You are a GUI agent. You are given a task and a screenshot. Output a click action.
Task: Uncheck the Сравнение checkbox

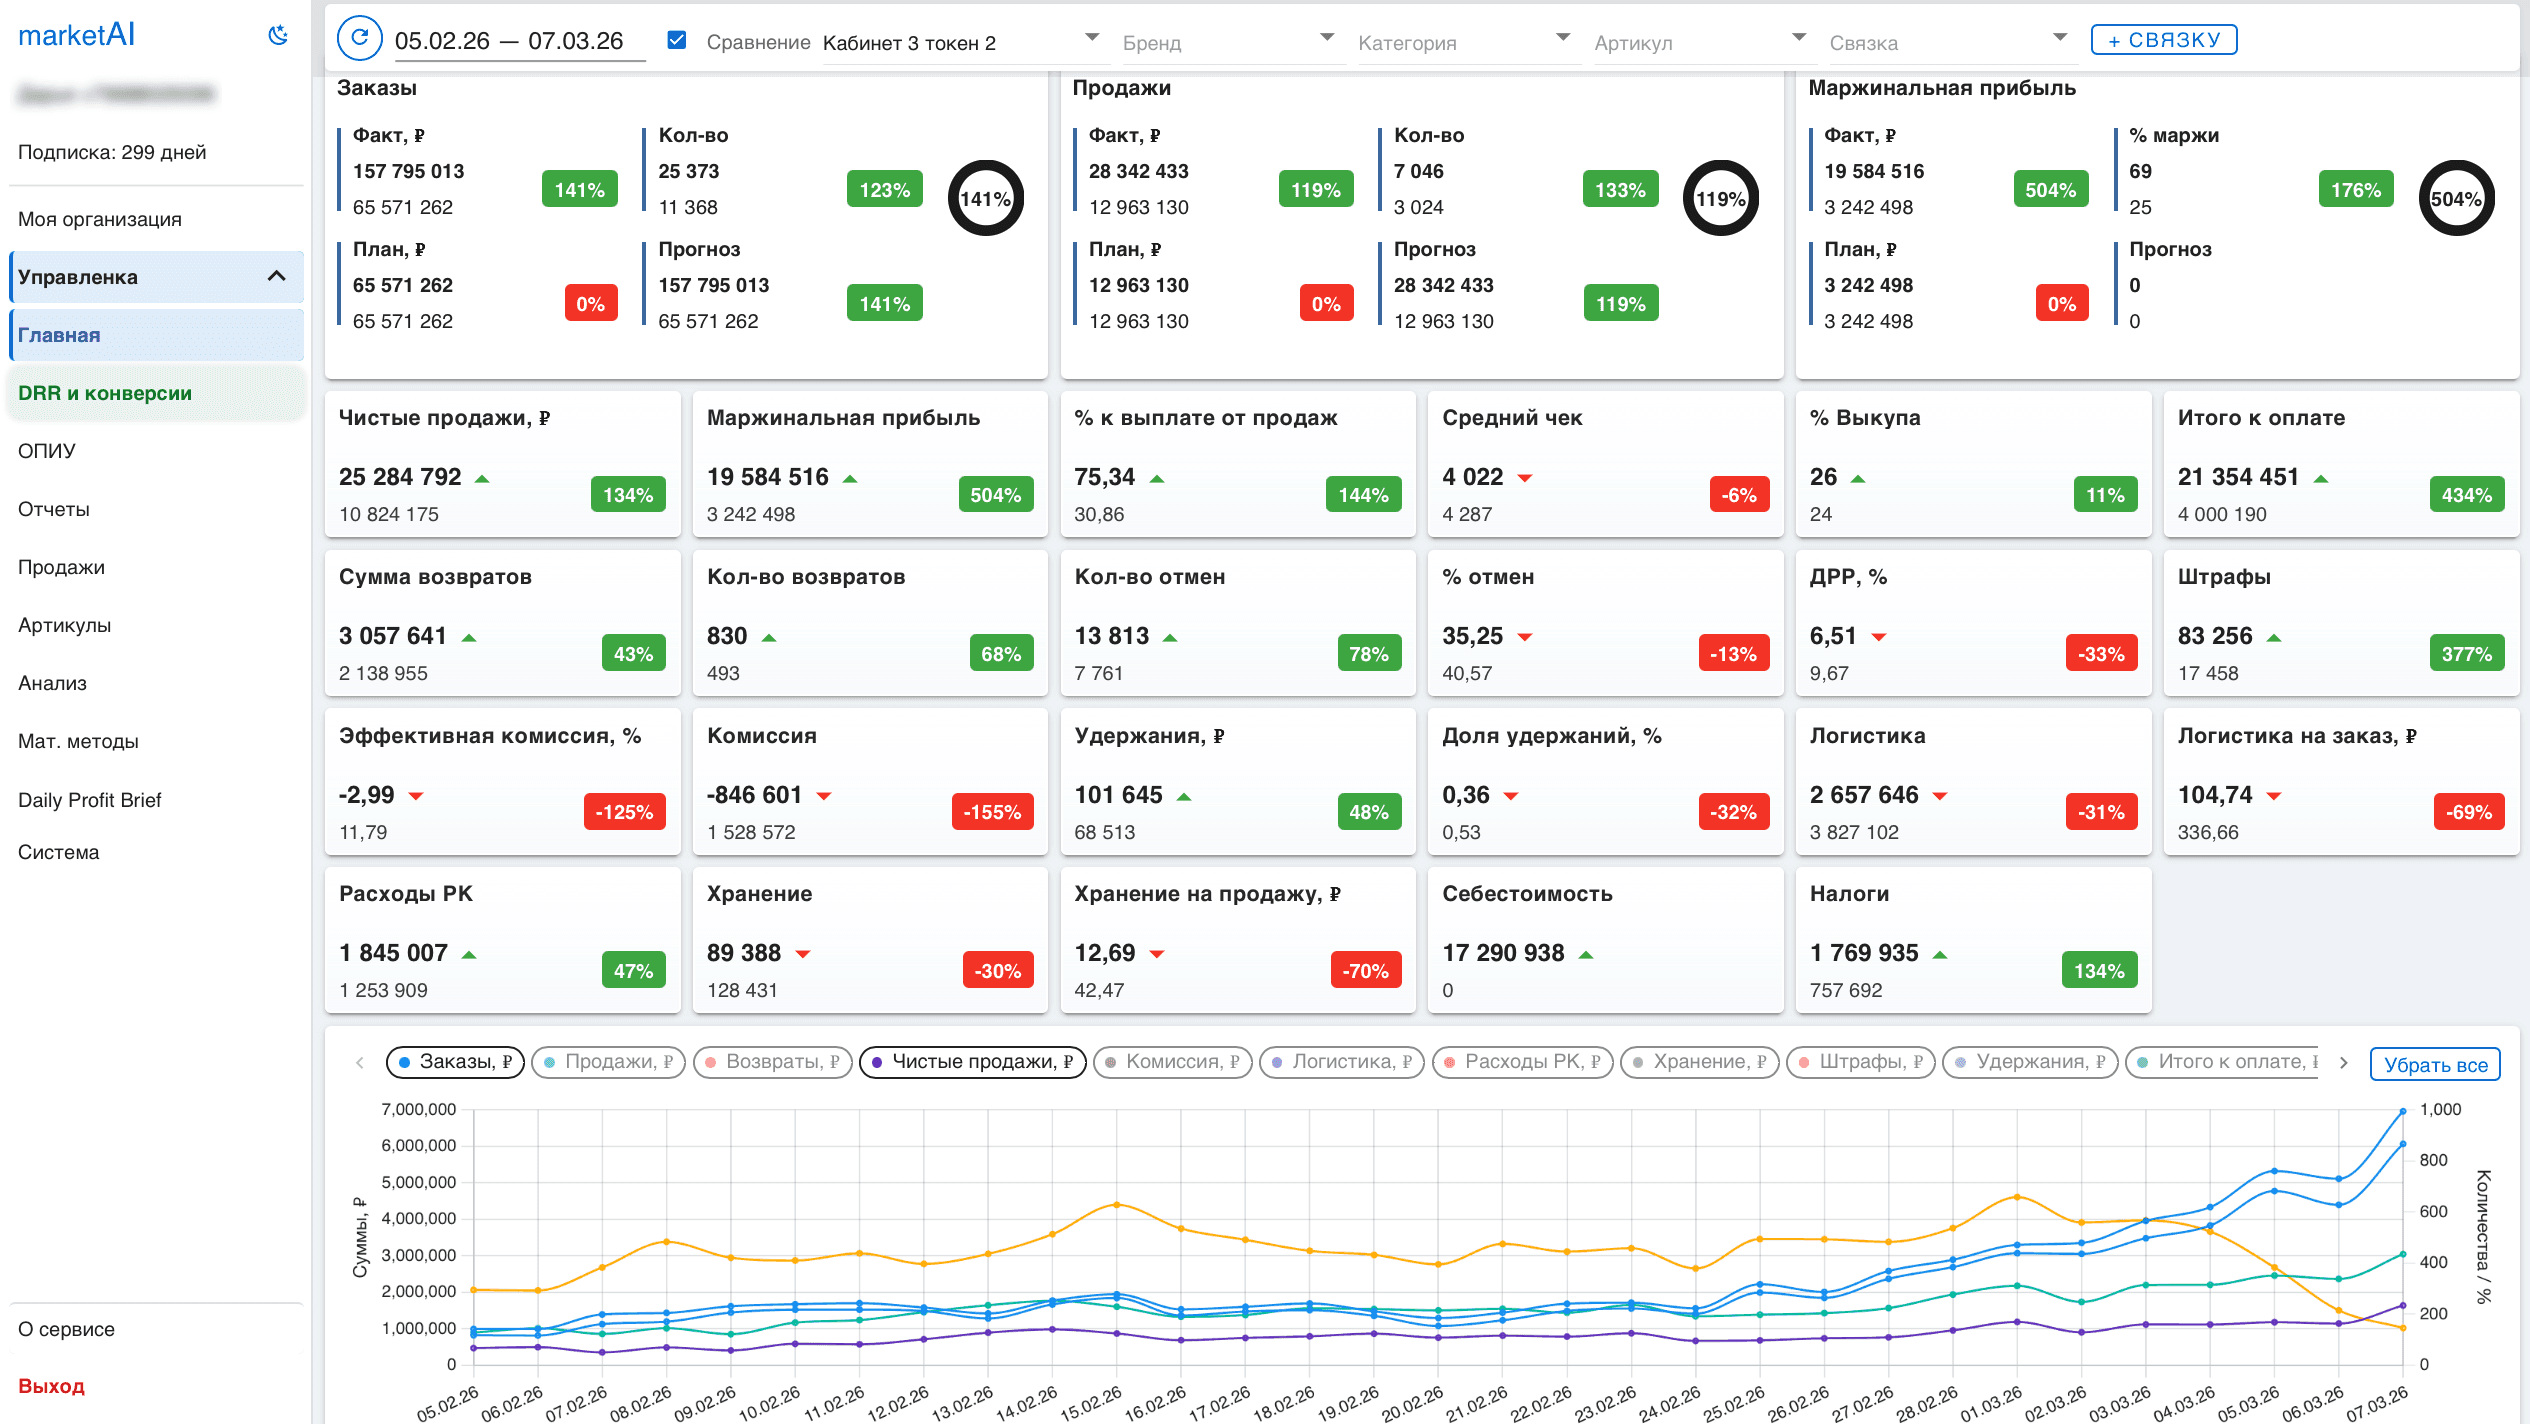677,40
